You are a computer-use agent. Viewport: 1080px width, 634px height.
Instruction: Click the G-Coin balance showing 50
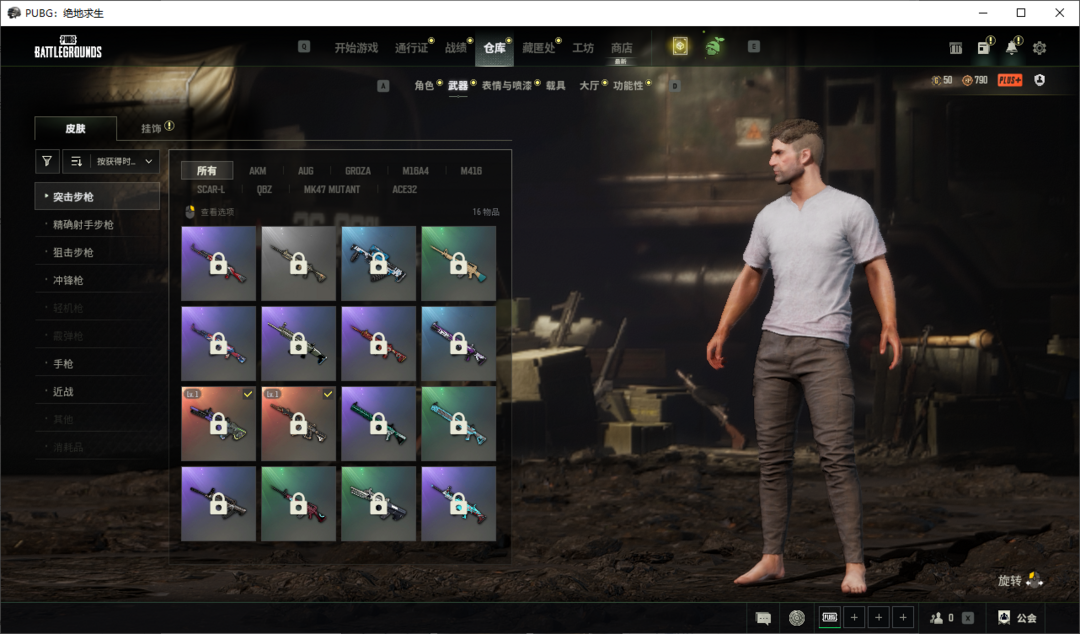pyautogui.click(x=942, y=81)
